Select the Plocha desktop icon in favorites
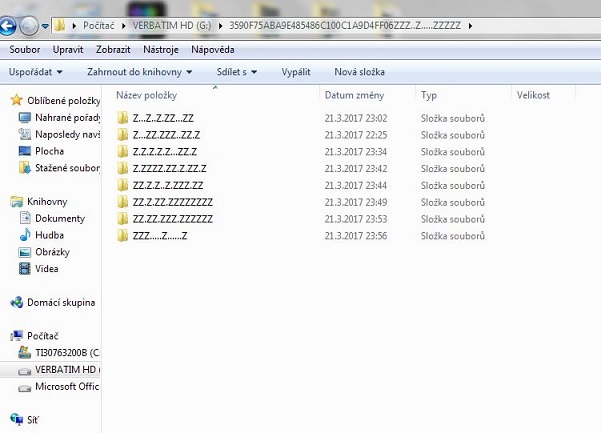 coord(27,151)
